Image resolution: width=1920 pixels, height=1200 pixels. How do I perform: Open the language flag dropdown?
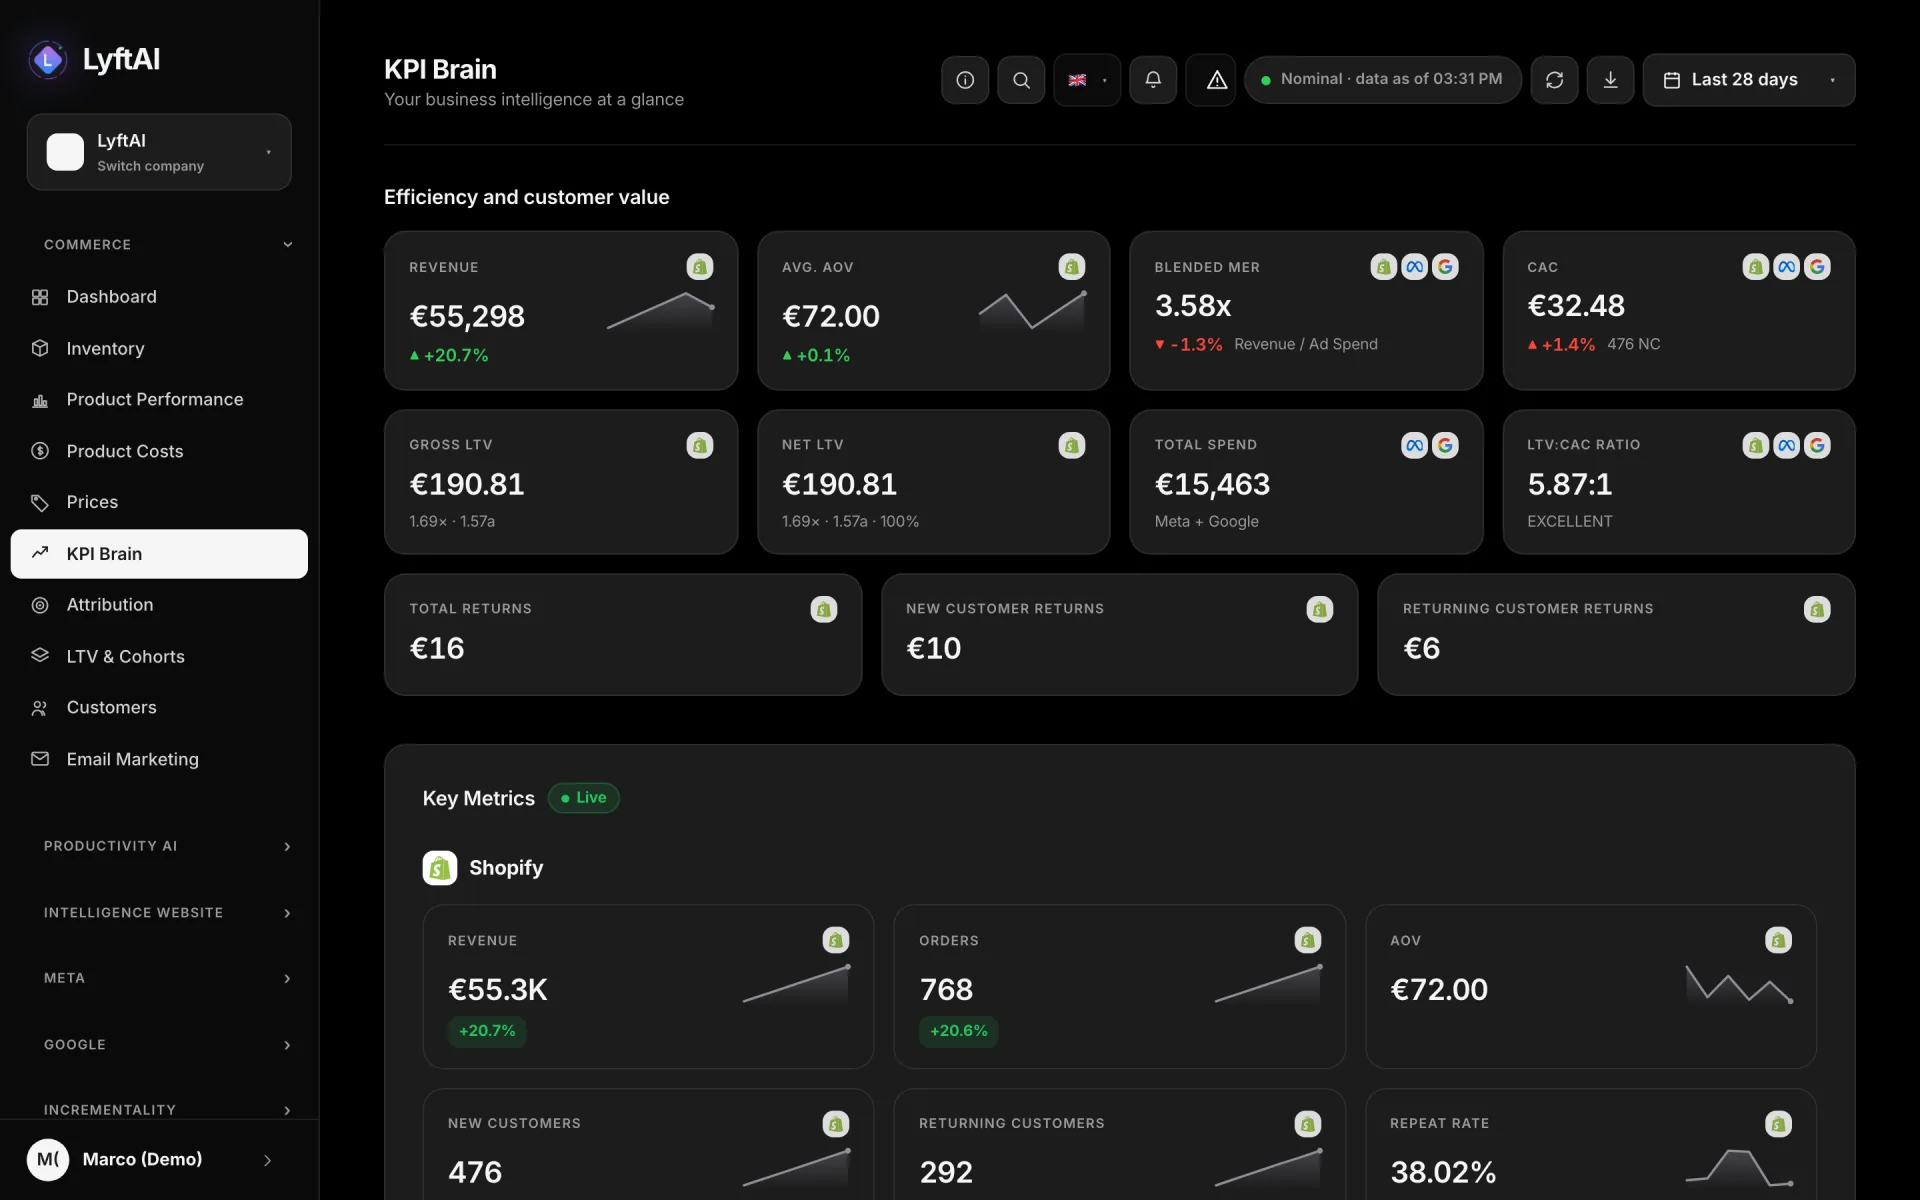click(1087, 80)
